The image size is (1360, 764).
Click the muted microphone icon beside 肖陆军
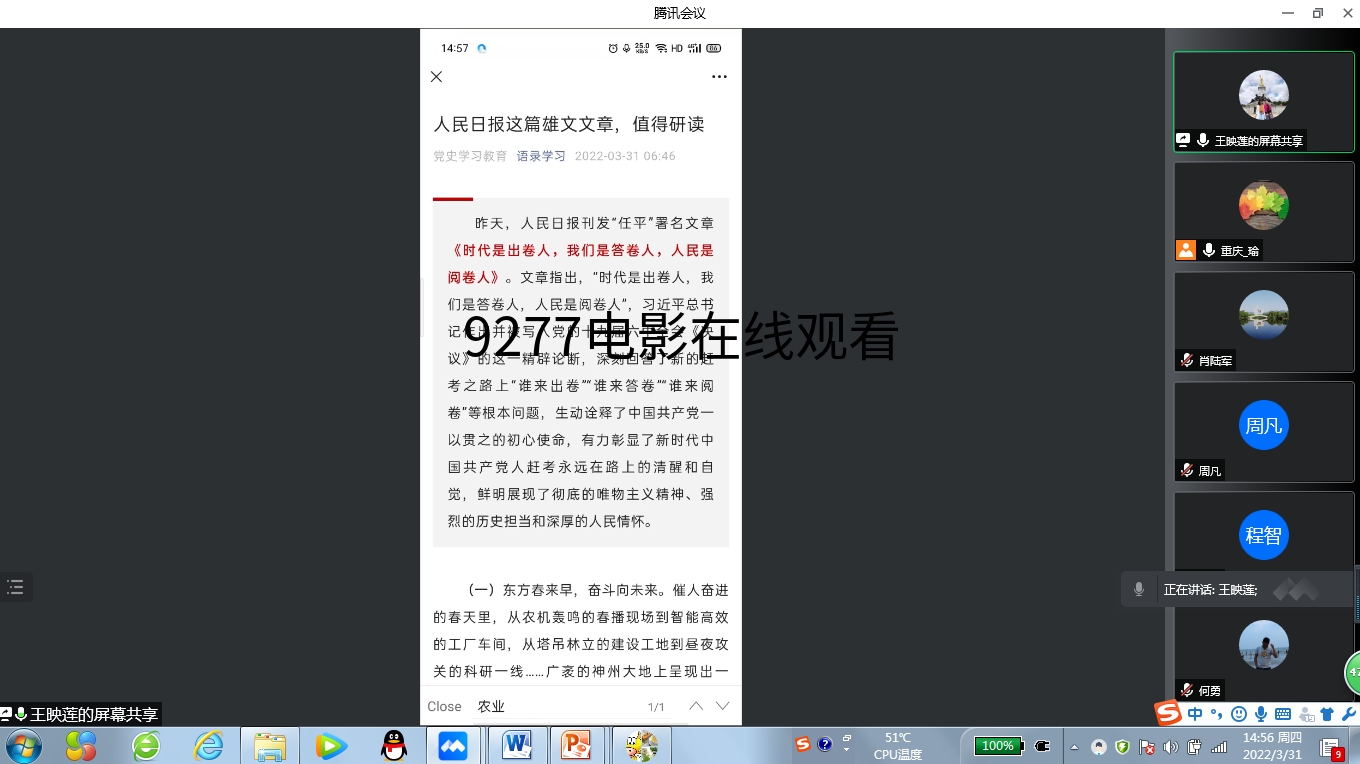coord(1187,361)
